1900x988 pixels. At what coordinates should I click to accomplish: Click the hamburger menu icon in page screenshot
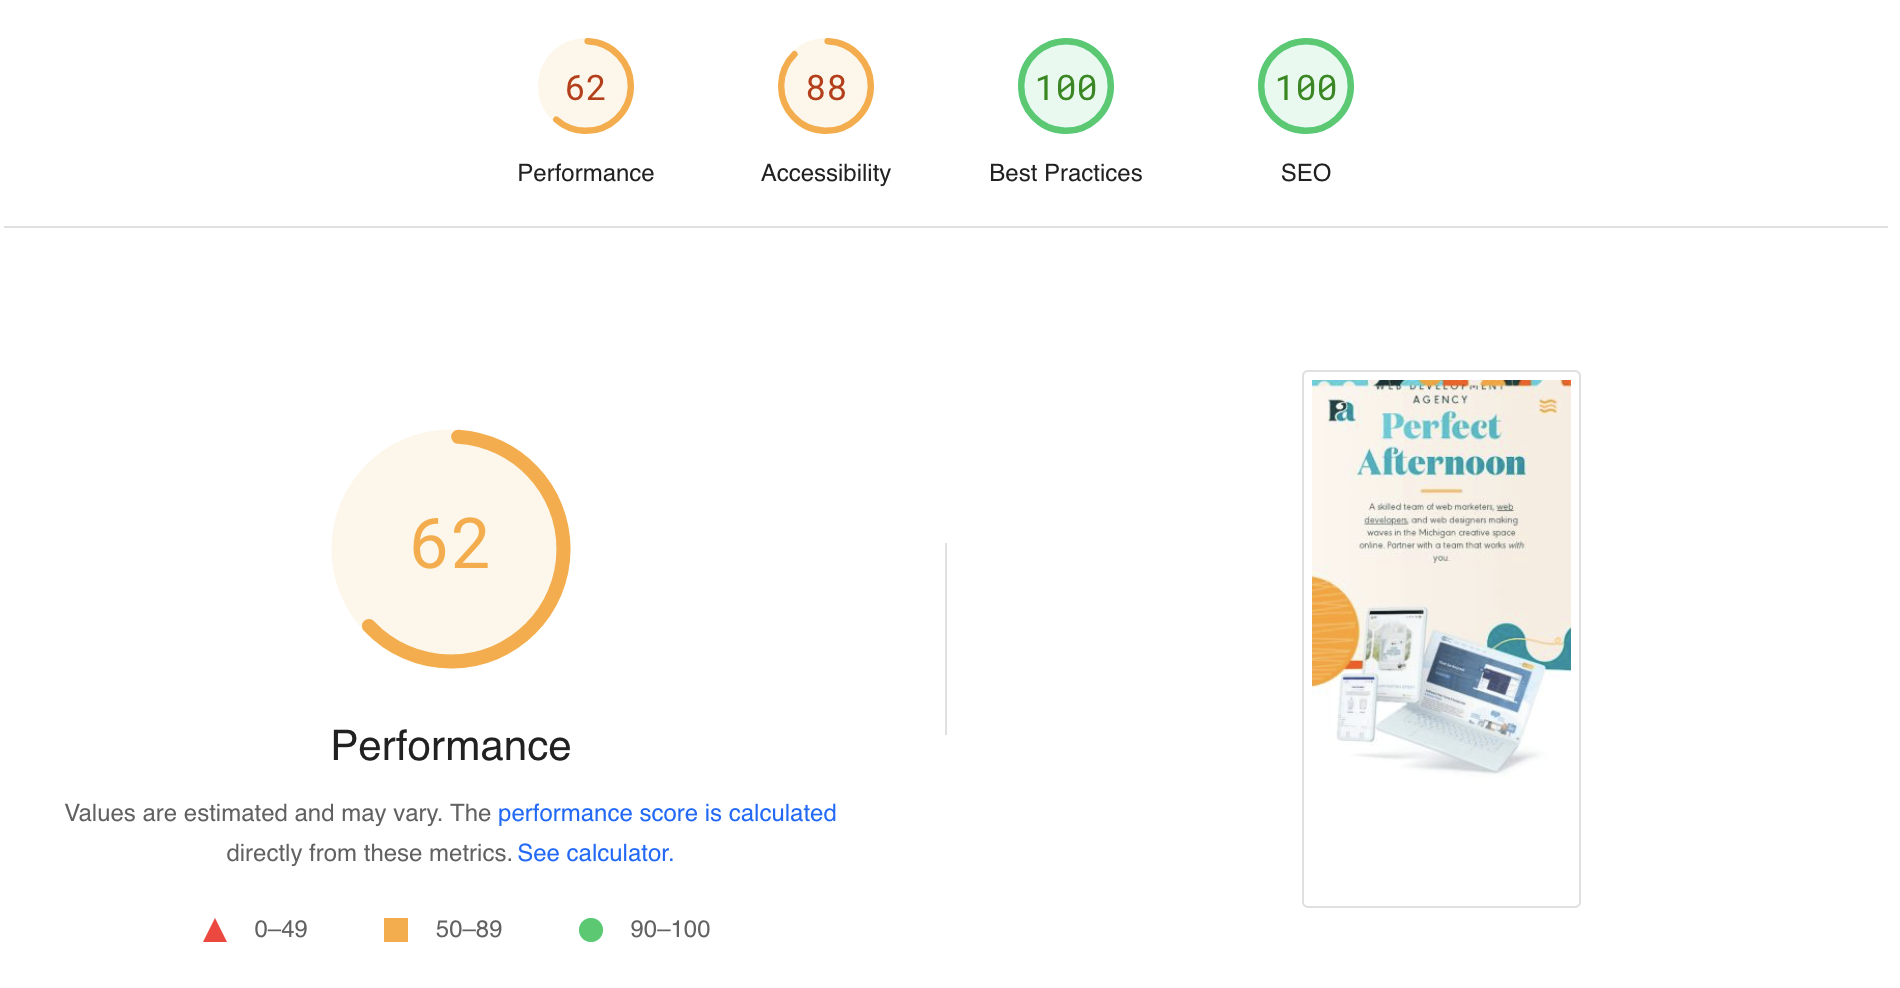tap(1547, 406)
